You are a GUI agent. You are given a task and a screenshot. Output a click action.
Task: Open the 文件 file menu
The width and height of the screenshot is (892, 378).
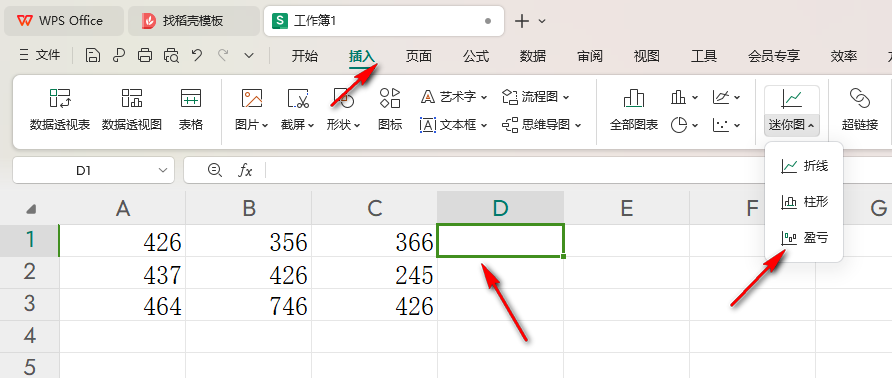[x=40, y=55]
